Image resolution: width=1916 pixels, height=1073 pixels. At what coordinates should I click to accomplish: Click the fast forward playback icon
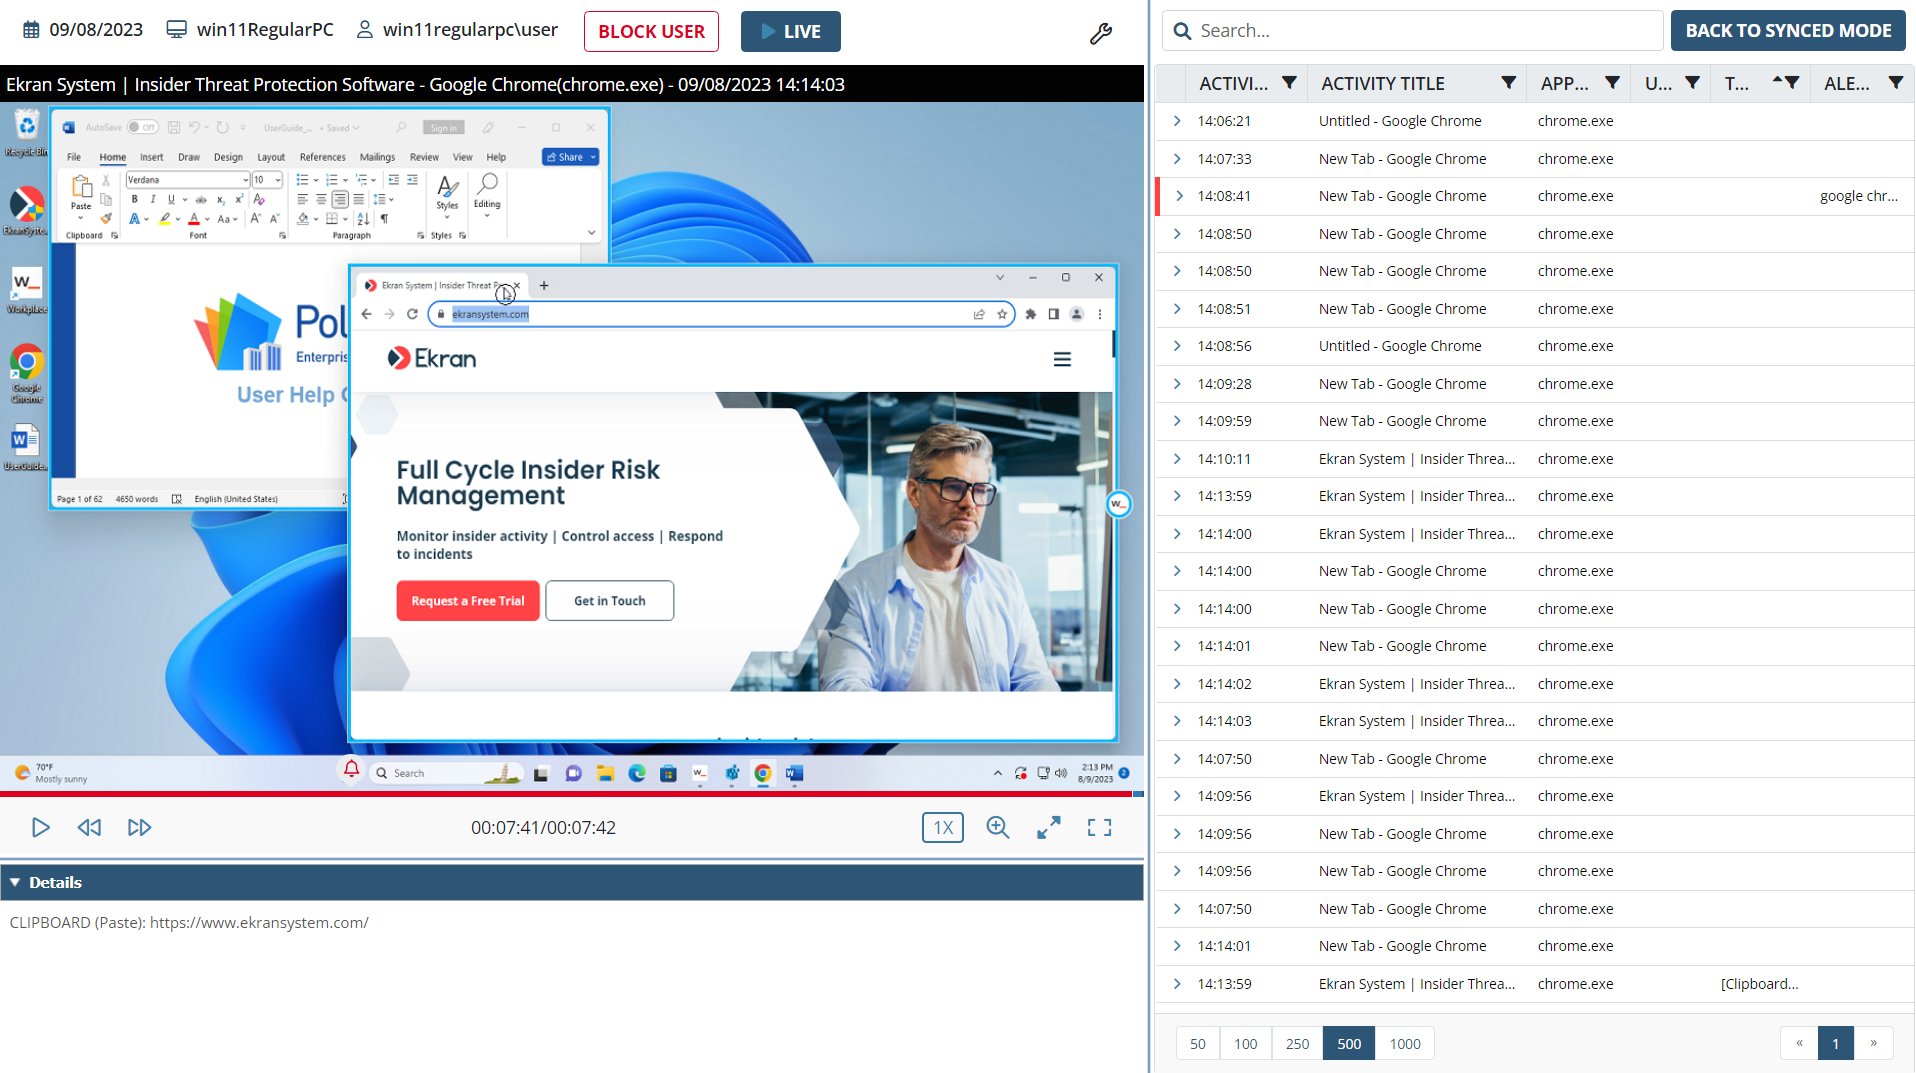tap(139, 827)
